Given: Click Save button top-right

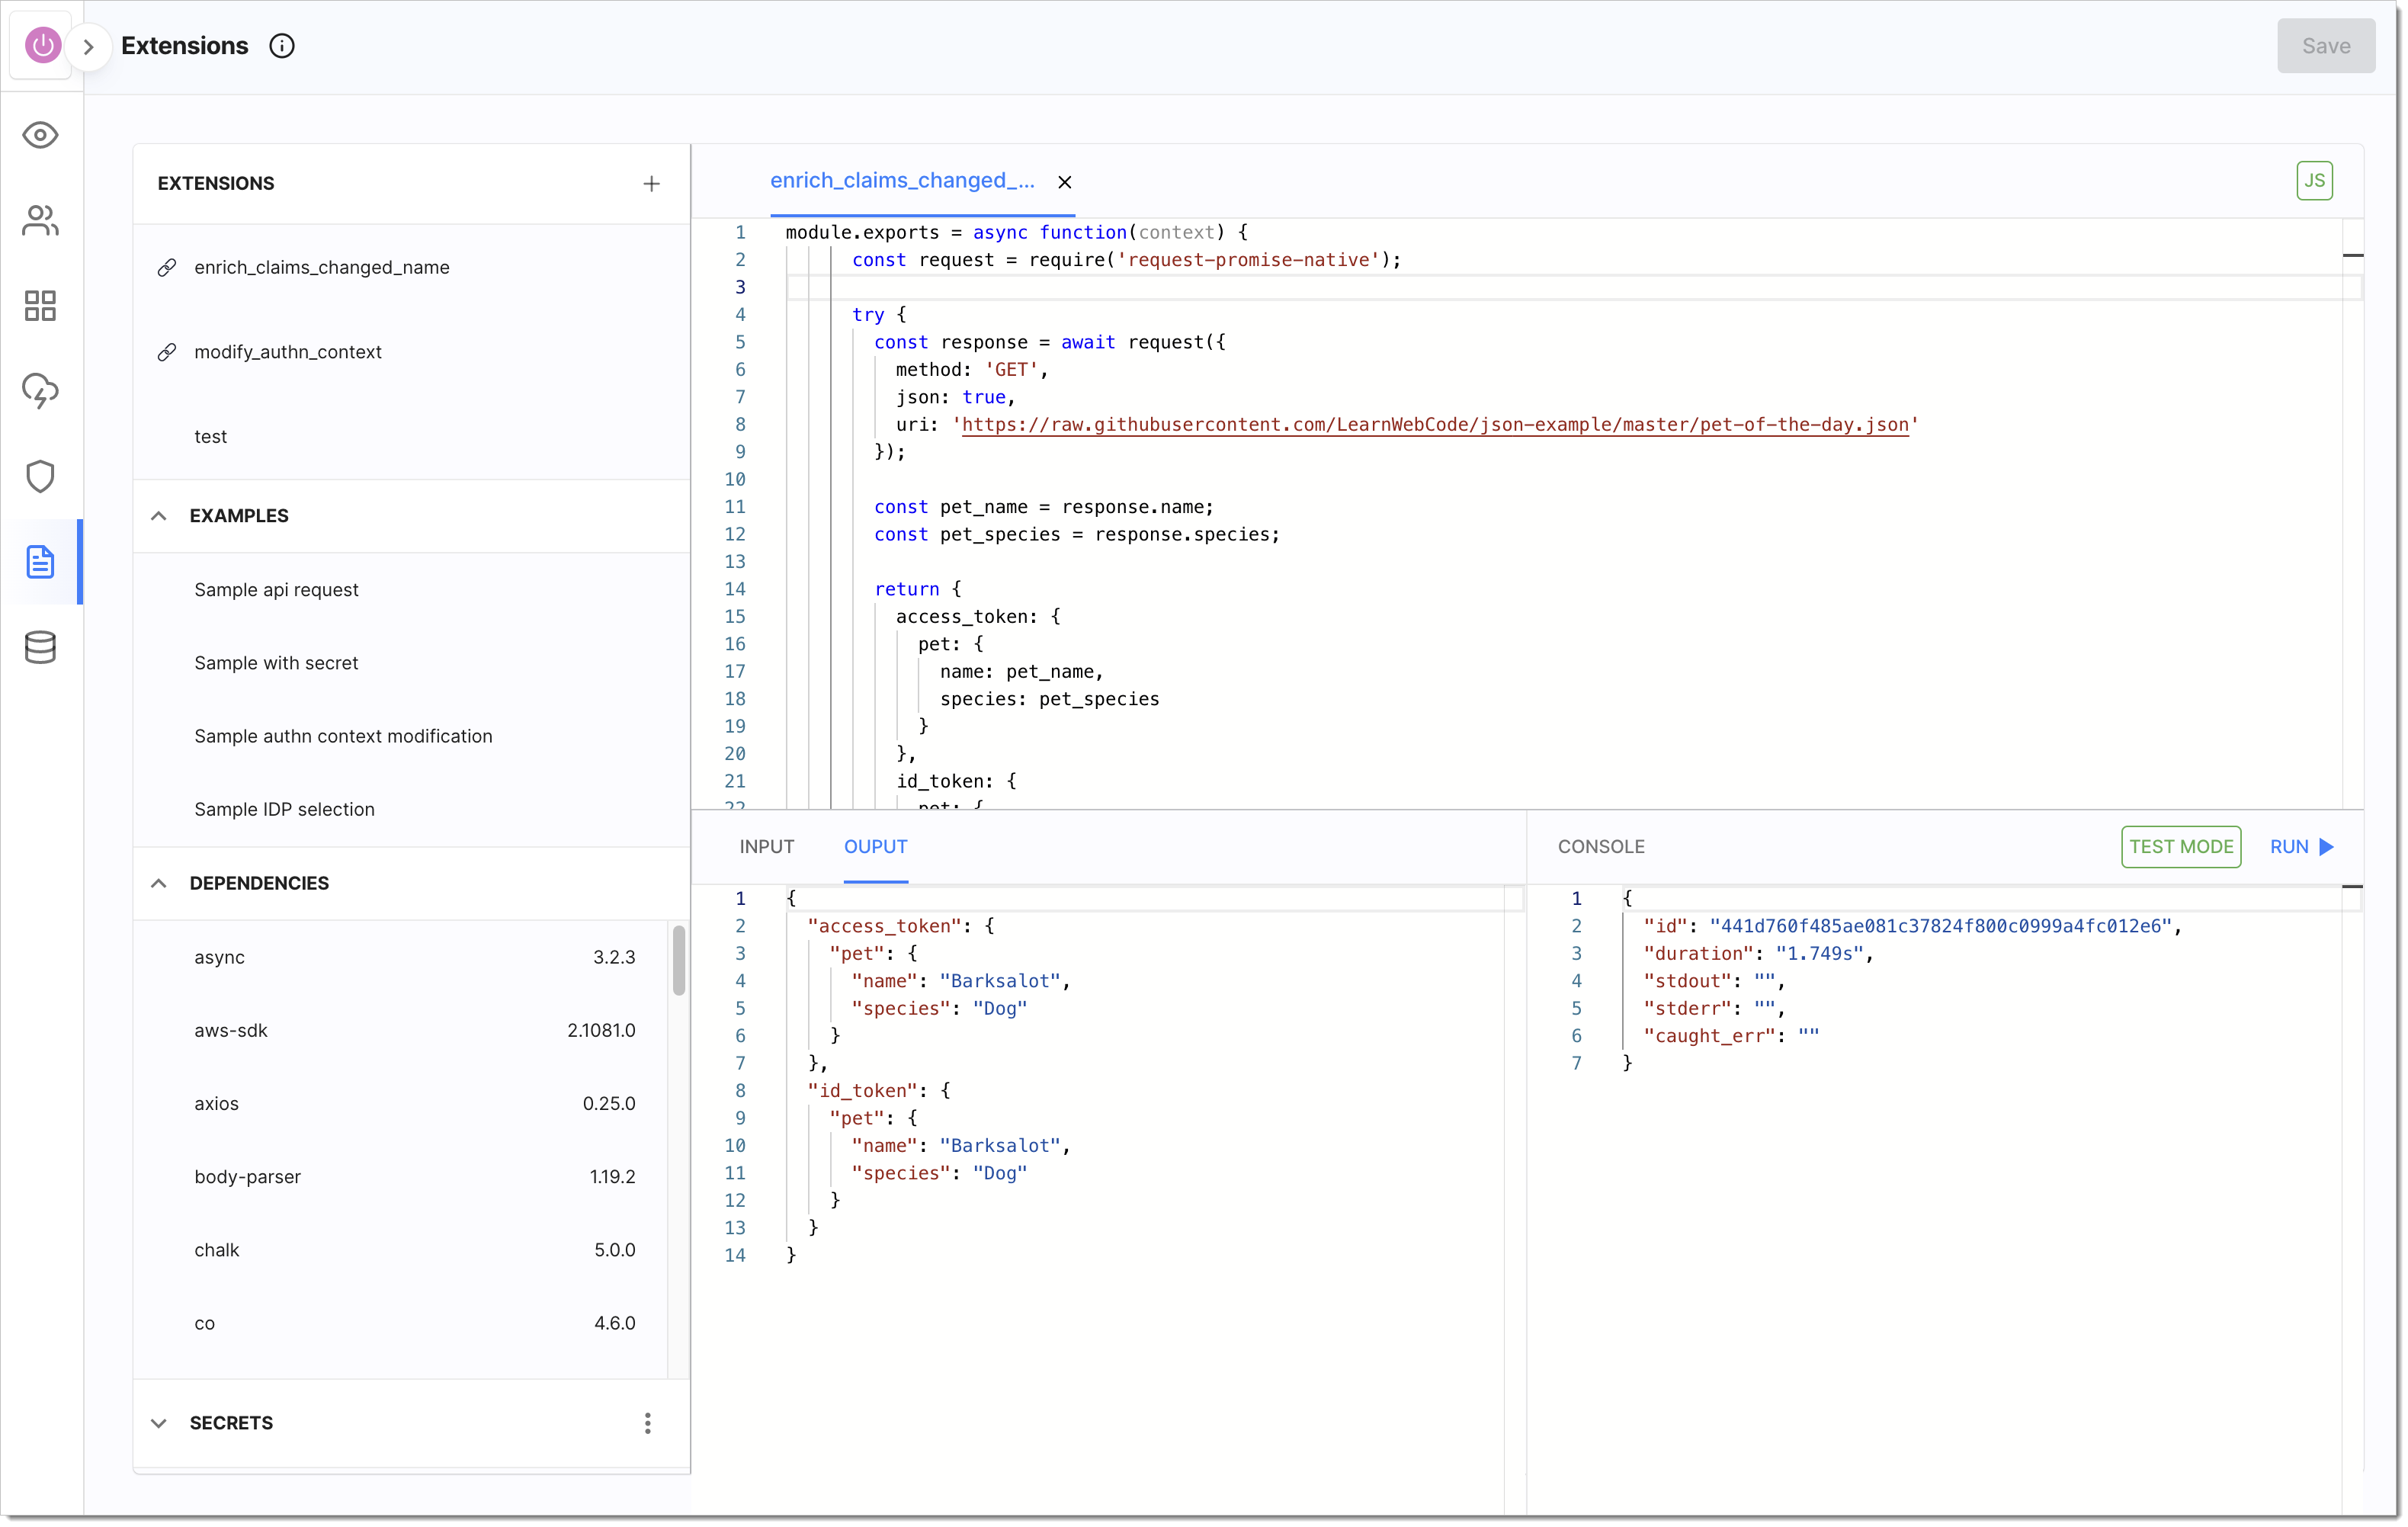Looking at the screenshot, I should (2326, 46).
